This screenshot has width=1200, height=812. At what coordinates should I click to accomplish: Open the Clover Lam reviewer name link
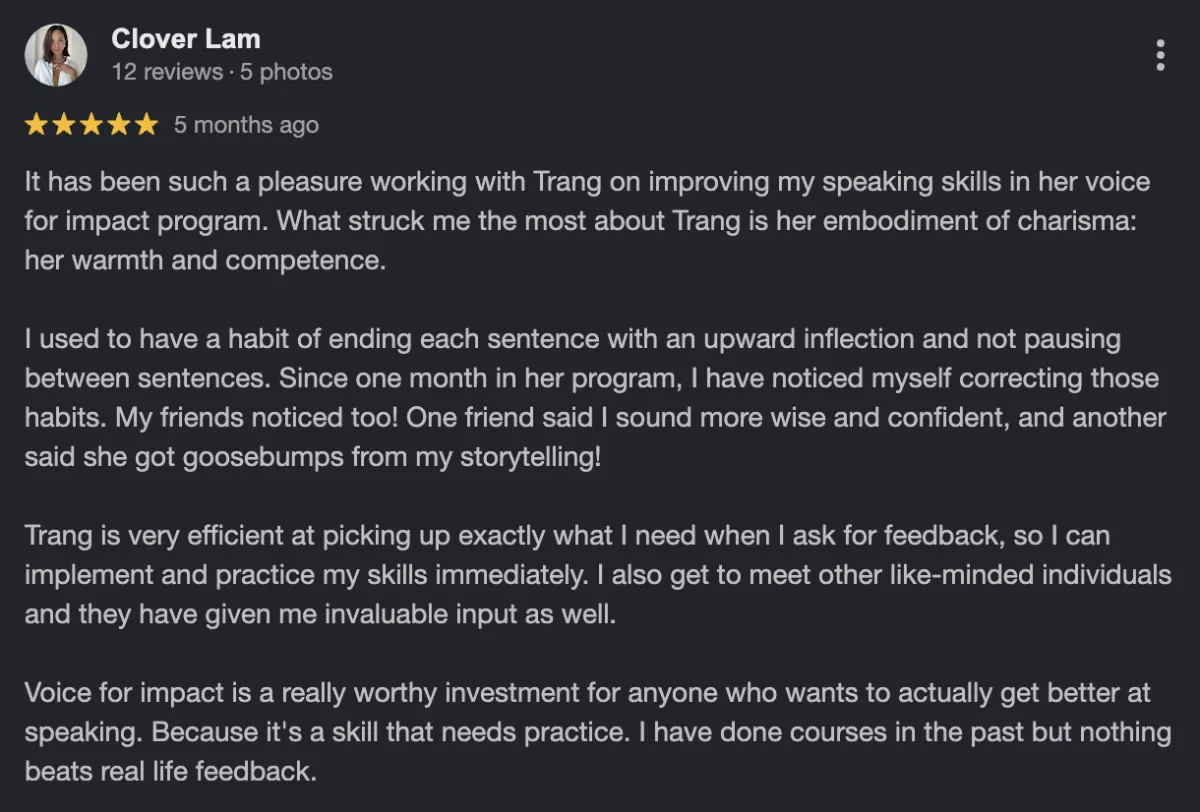coord(186,39)
